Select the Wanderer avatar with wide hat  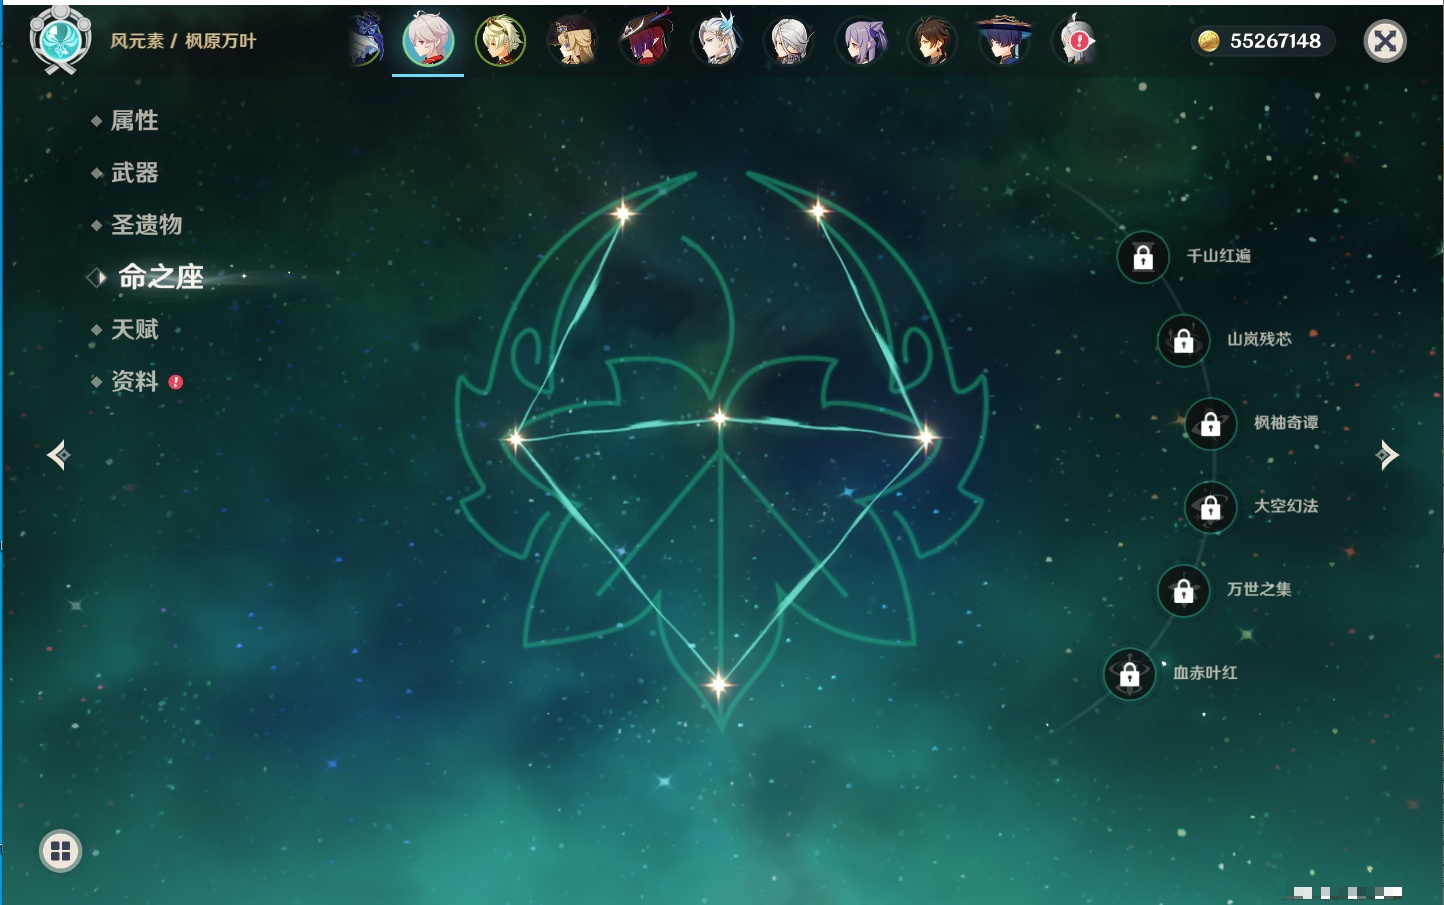(x=1004, y=41)
